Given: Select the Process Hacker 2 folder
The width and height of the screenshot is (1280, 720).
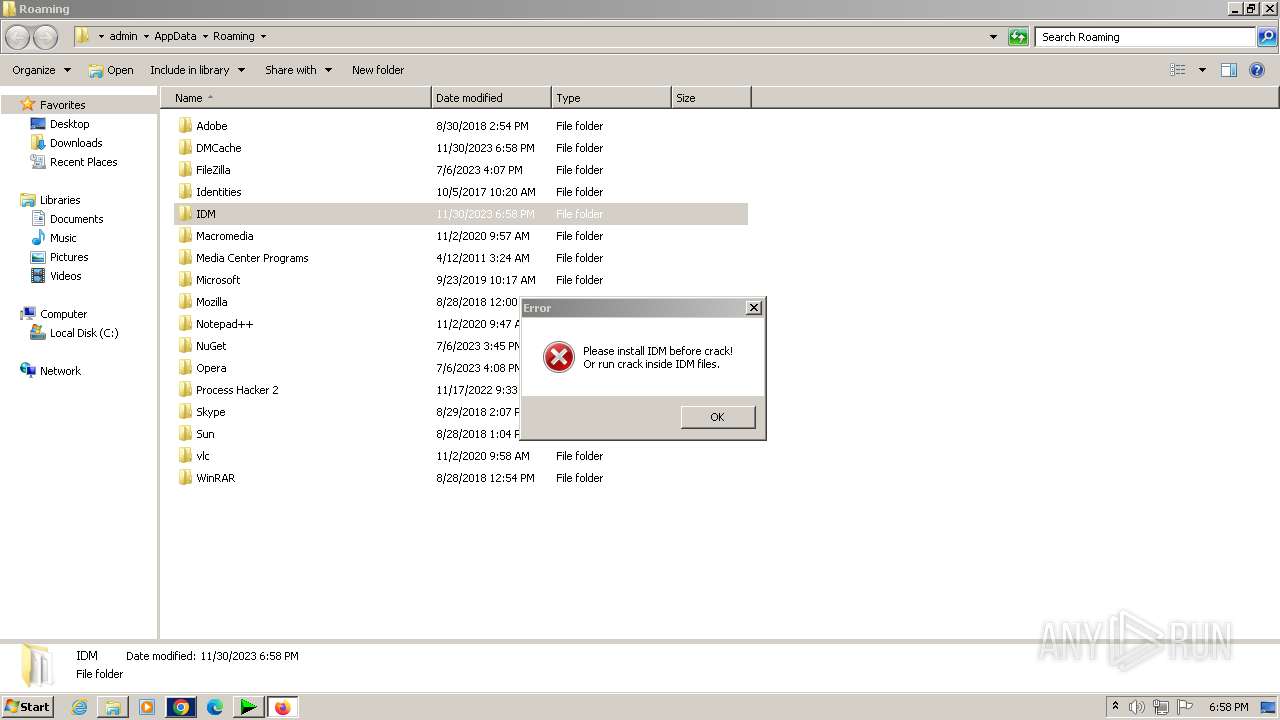Looking at the screenshot, I should tap(237, 390).
